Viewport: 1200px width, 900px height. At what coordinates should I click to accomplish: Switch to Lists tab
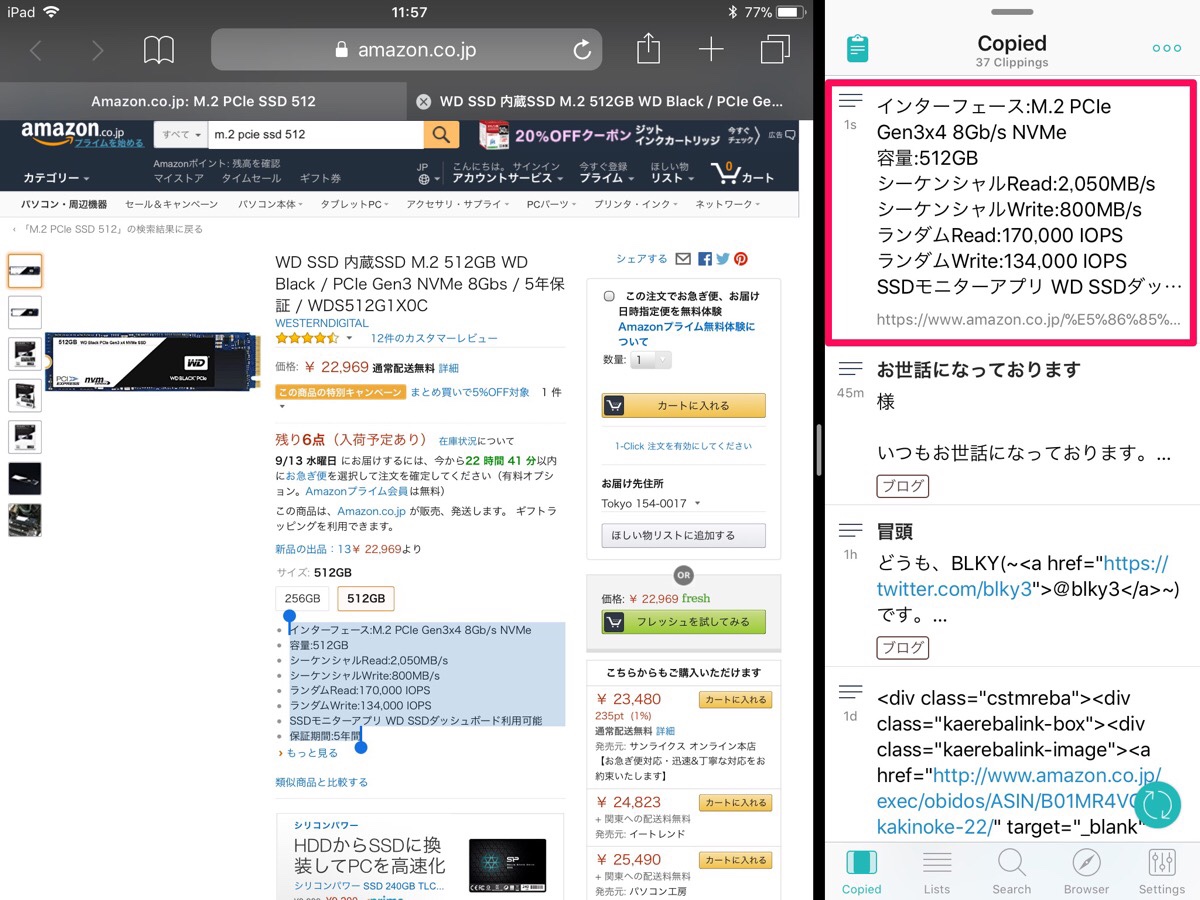[937, 871]
